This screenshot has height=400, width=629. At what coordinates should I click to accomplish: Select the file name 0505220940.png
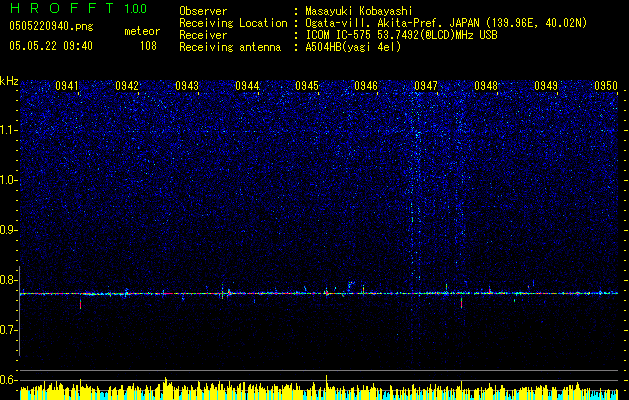pyautogui.click(x=51, y=26)
